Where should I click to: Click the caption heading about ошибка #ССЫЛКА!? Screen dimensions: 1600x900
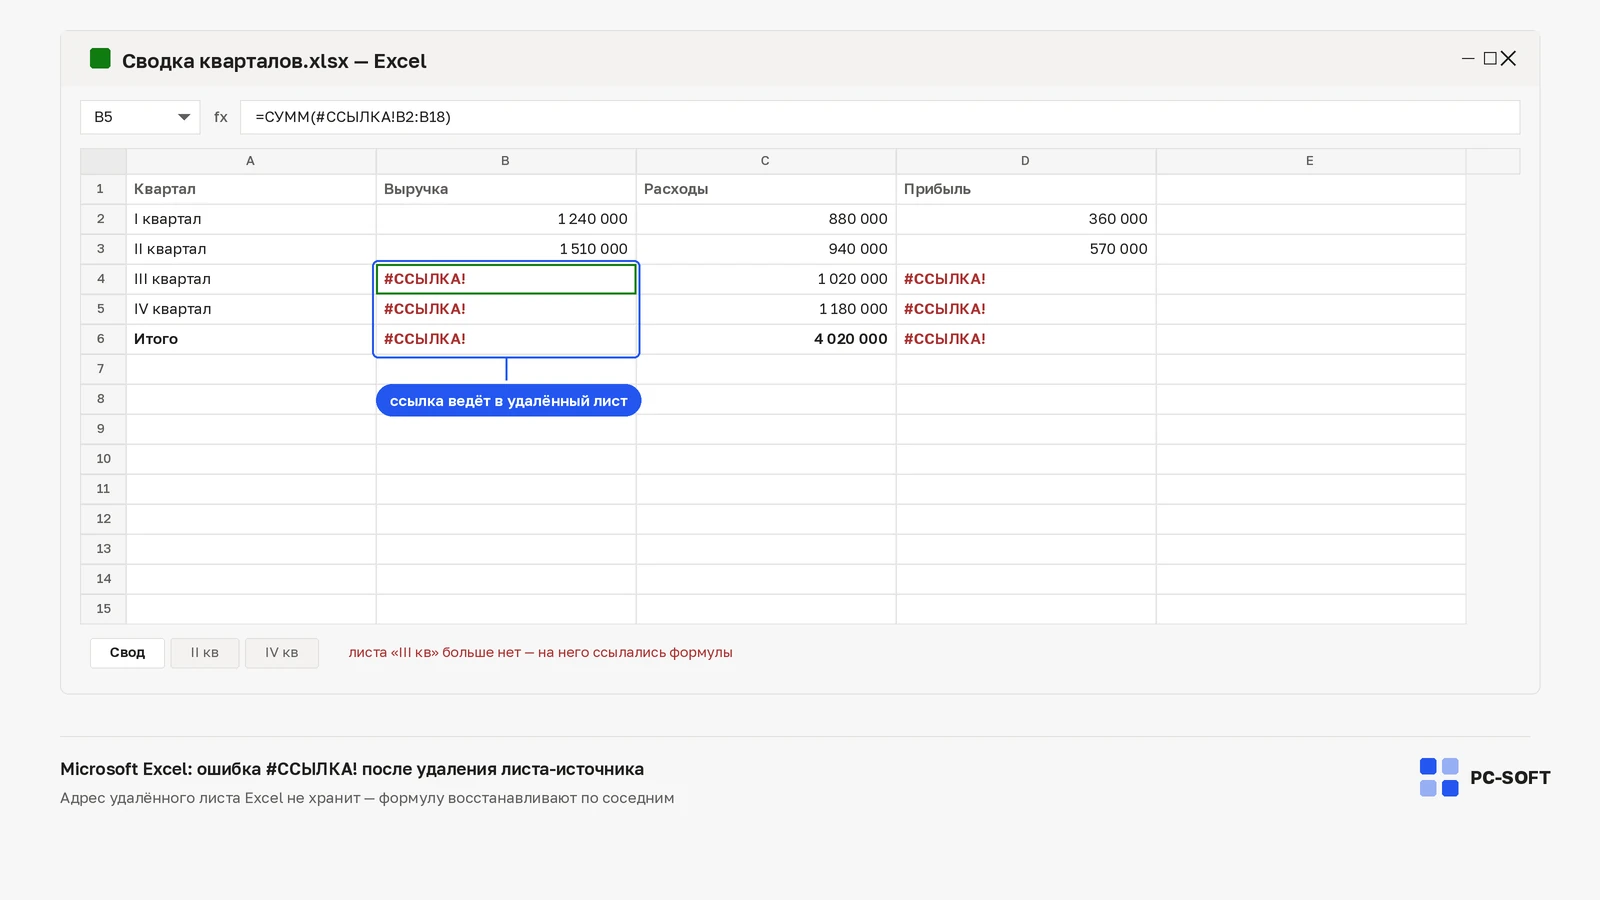coord(352,769)
